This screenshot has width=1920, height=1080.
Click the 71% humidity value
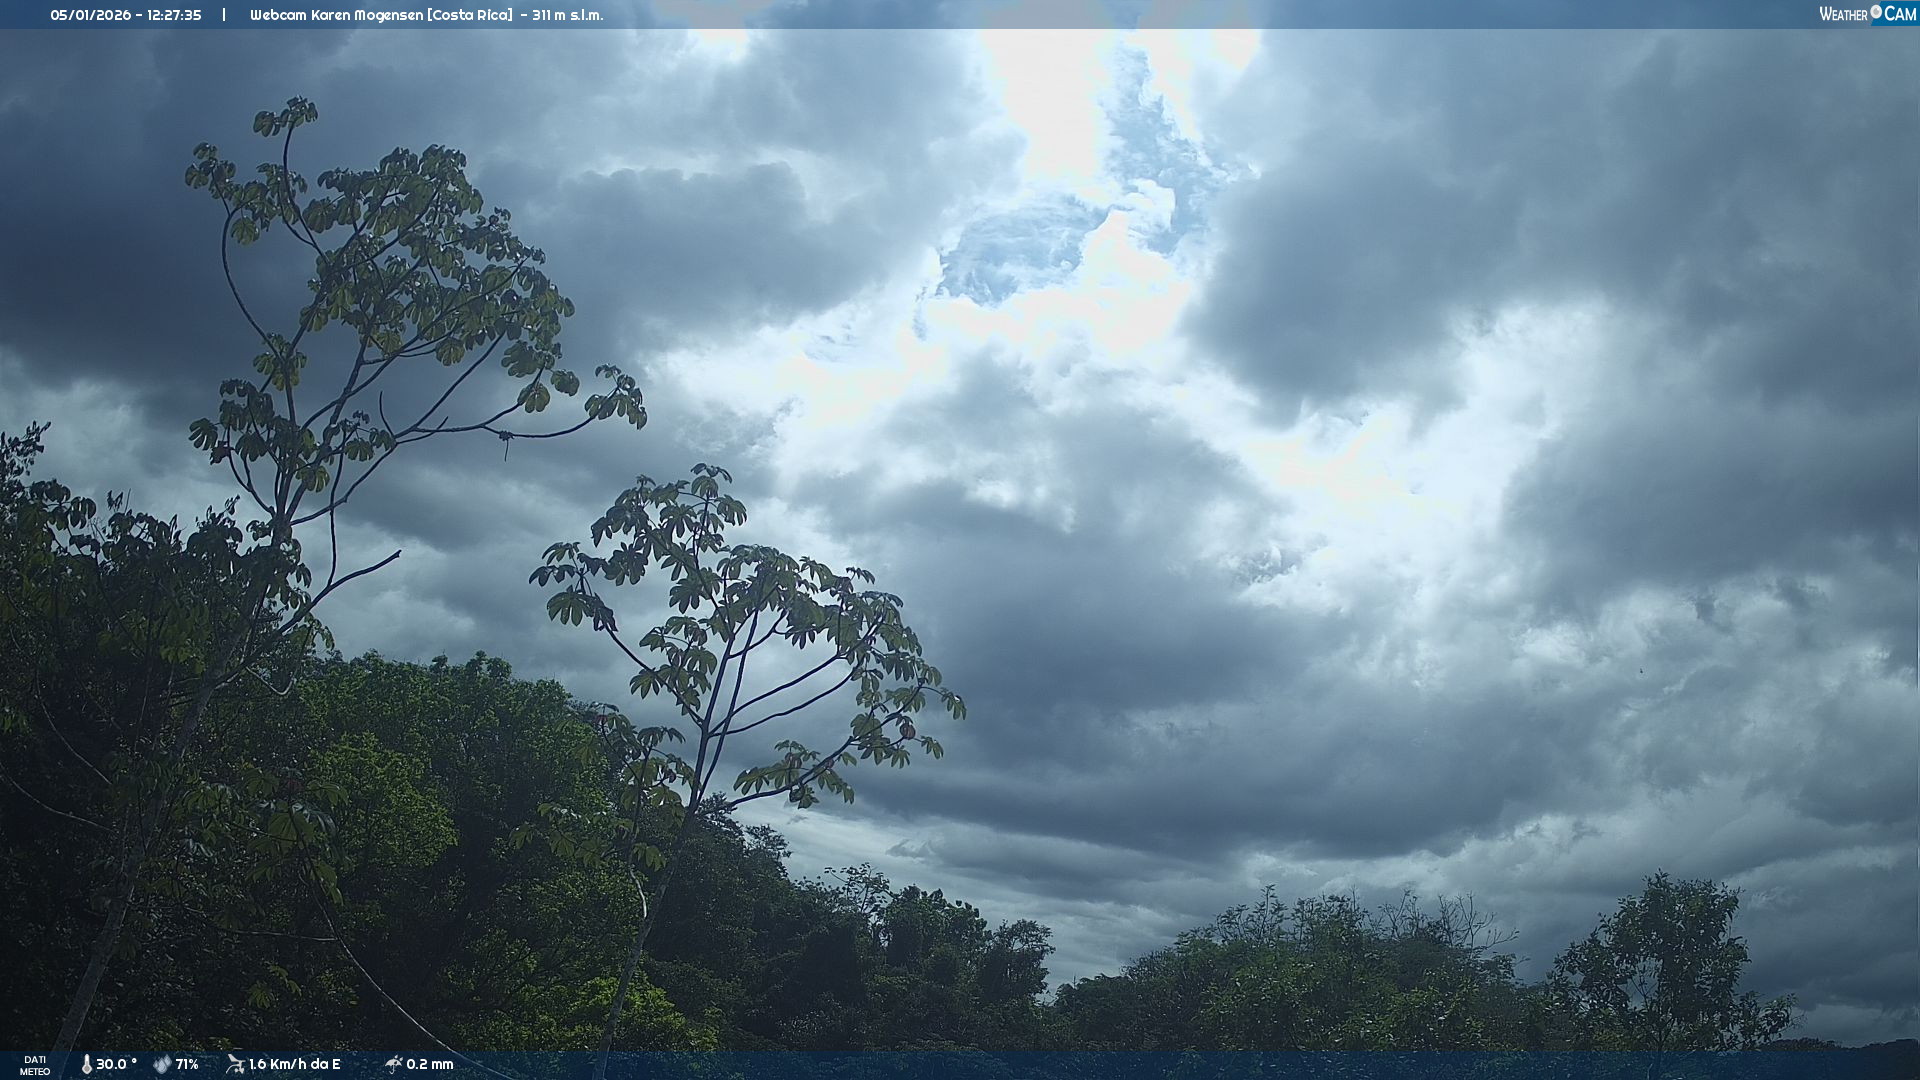point(187,1064)
